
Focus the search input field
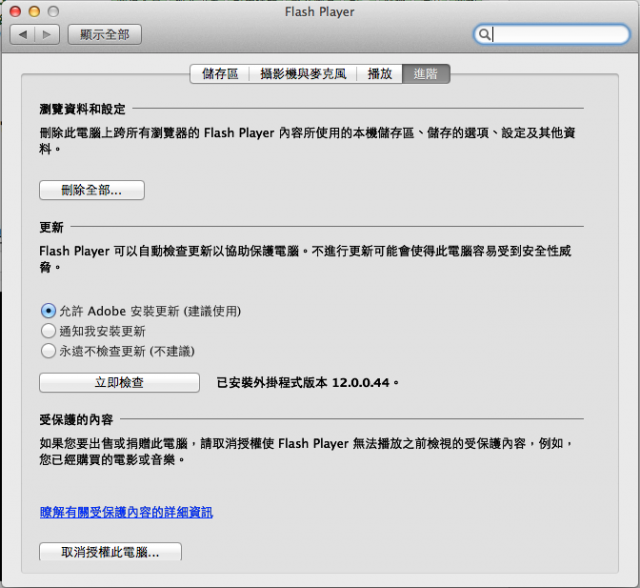click(x=552, y=34)
